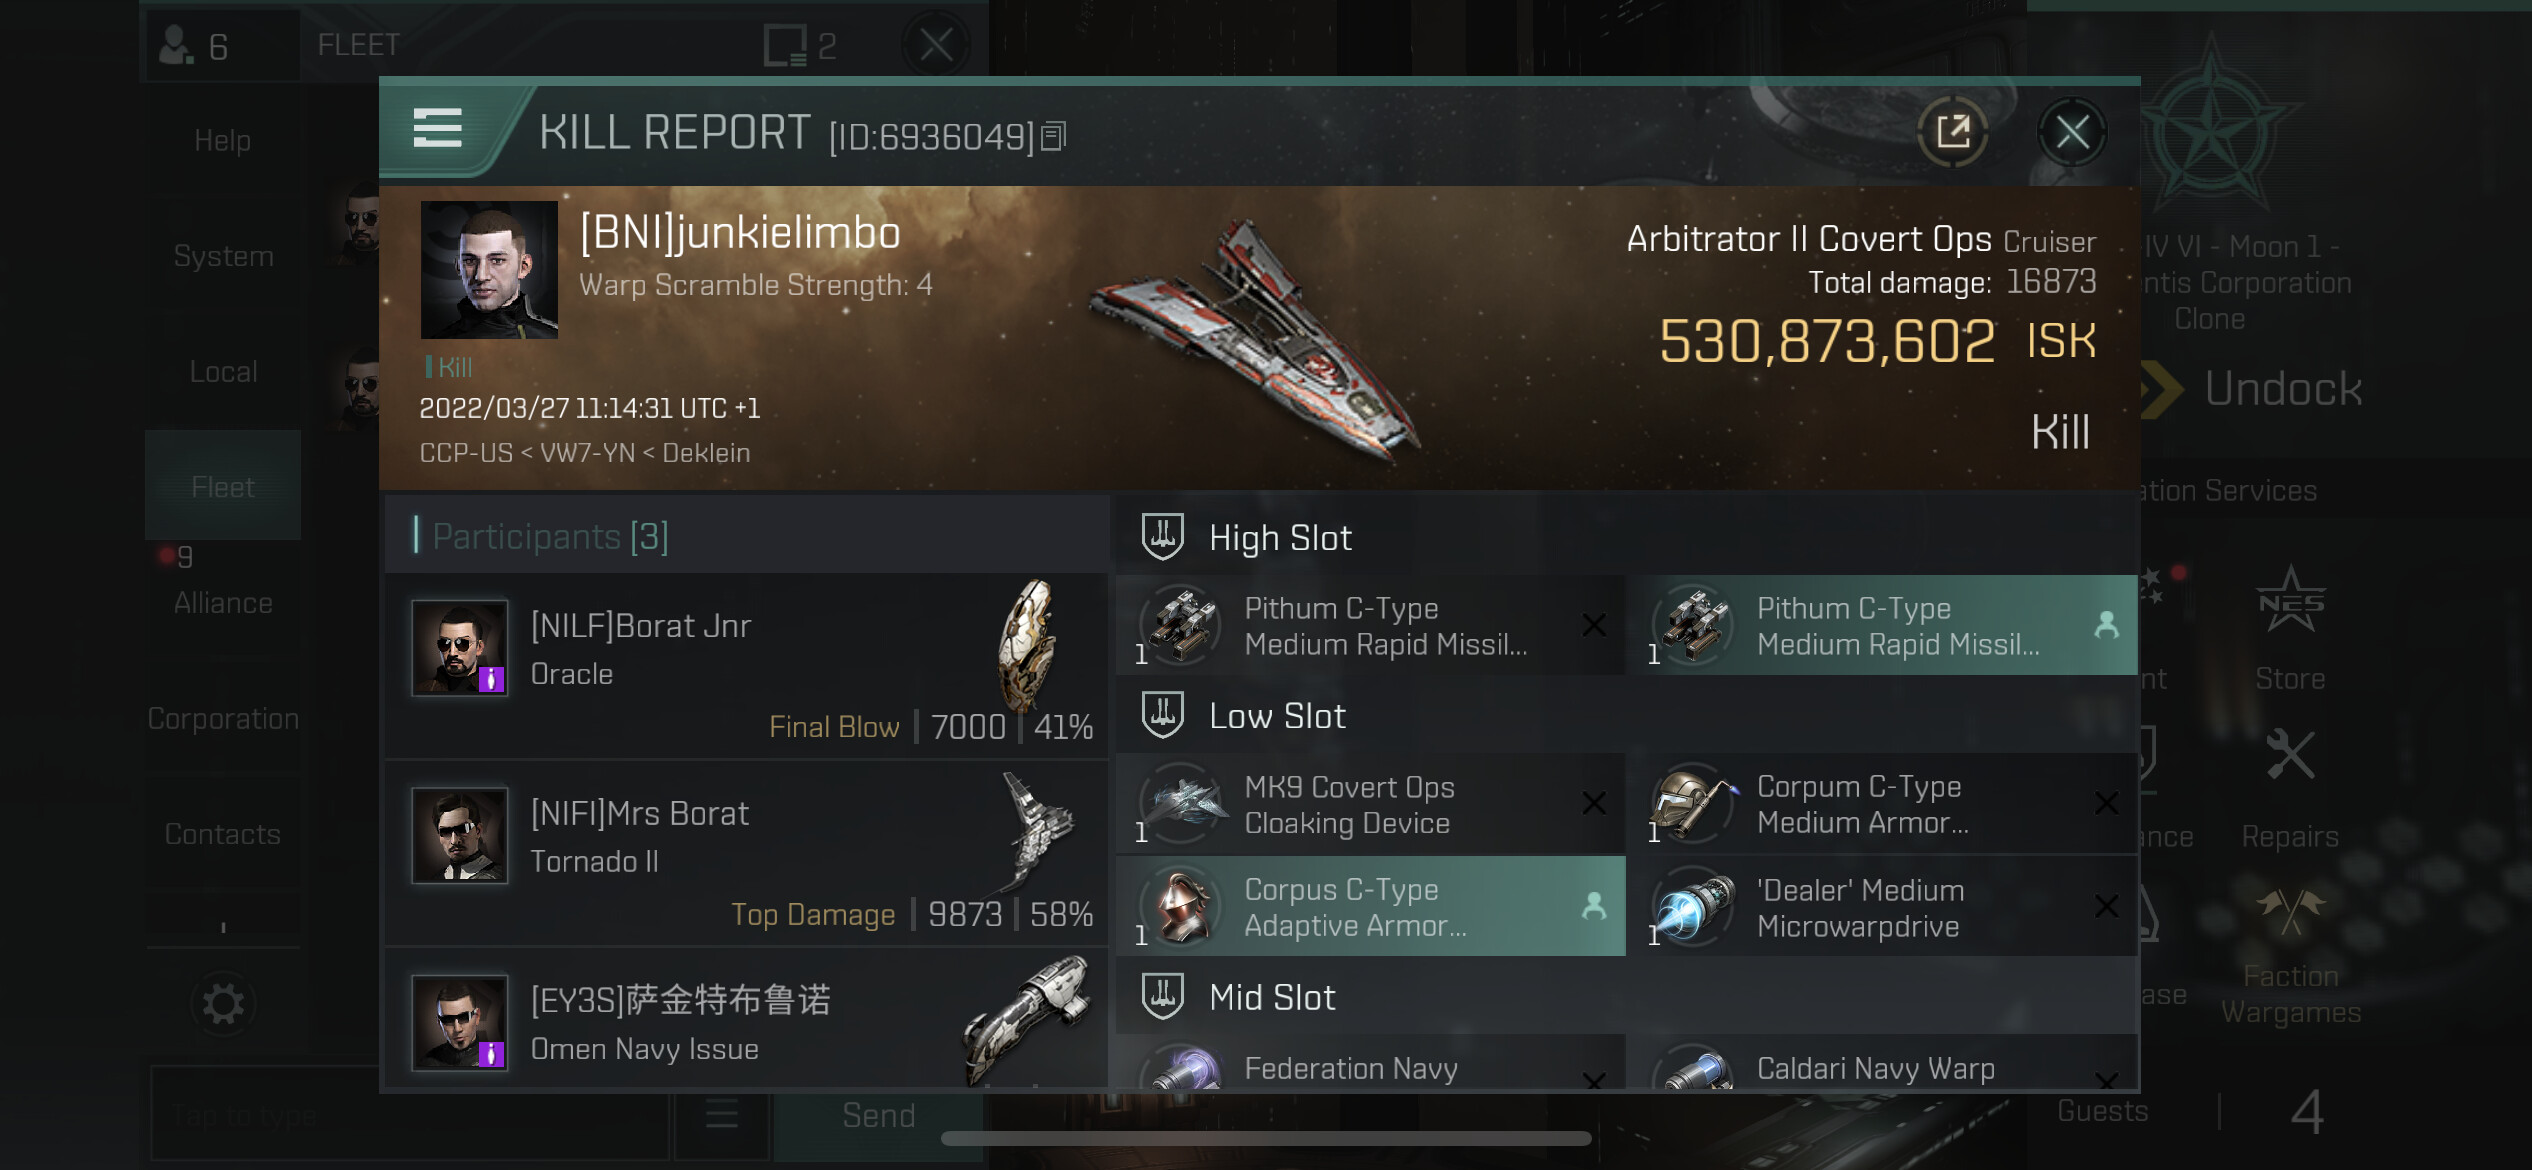Click the Undock button
Image resolution: width=2532 pixels, height=1170 pixels.
pos(2254,389)
